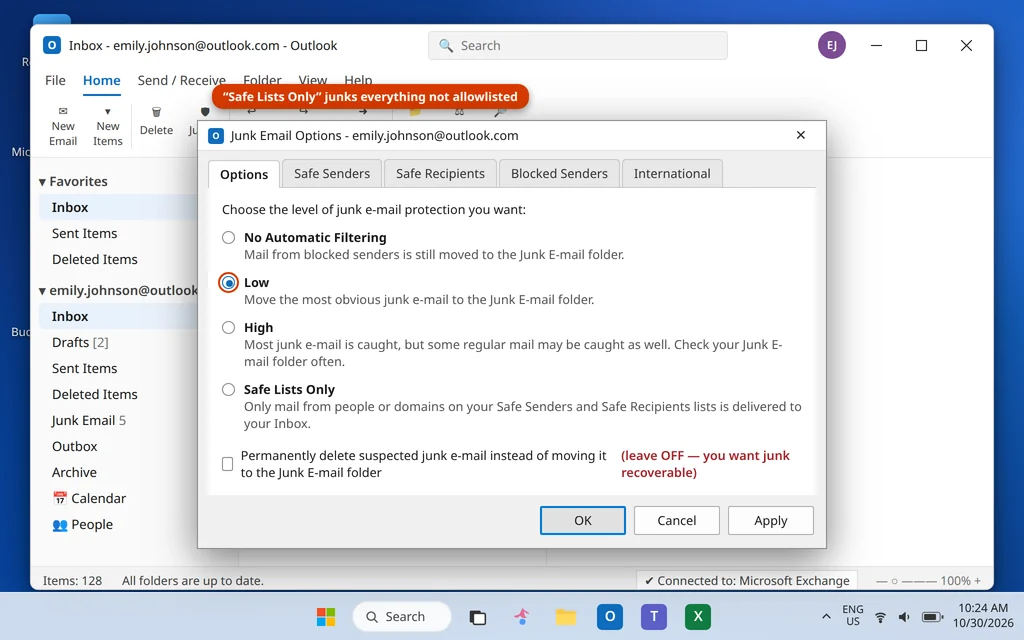Image resolution: width=1024 pixels, height=640 pixels.
Task: Click the zoom out minus in the status bar
Action: point(881,581)
